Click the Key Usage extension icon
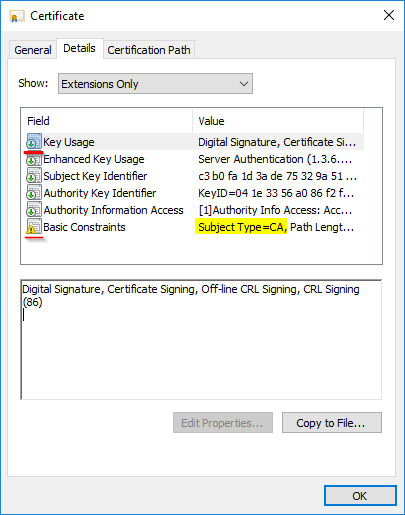The height and width of the screenshot is (515, 405). point(34,141)
